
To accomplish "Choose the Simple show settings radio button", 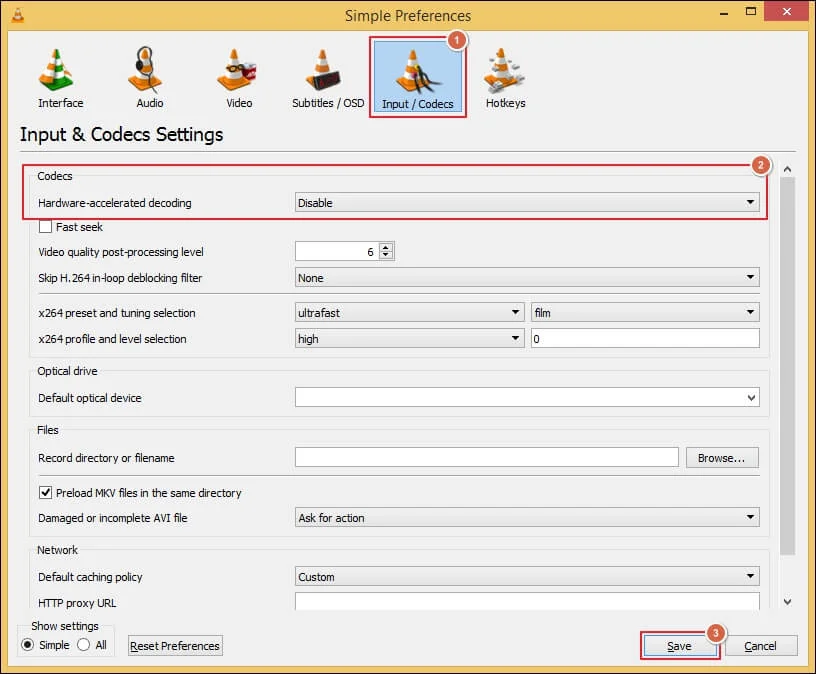I will pos(27,645).
